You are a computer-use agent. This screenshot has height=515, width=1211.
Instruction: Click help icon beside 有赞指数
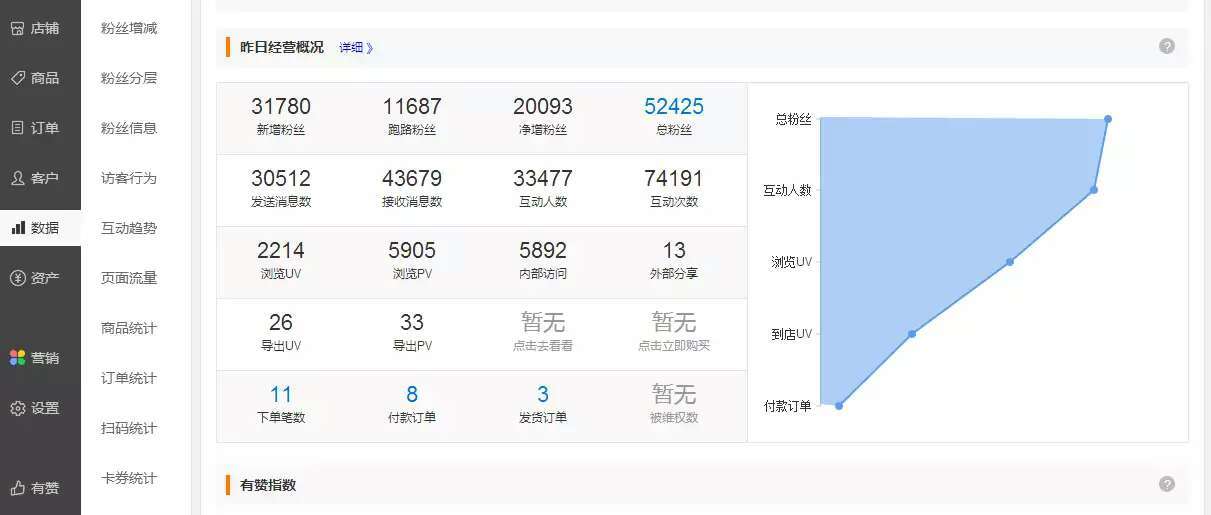pyautogui.click(x=1167, y=484)
